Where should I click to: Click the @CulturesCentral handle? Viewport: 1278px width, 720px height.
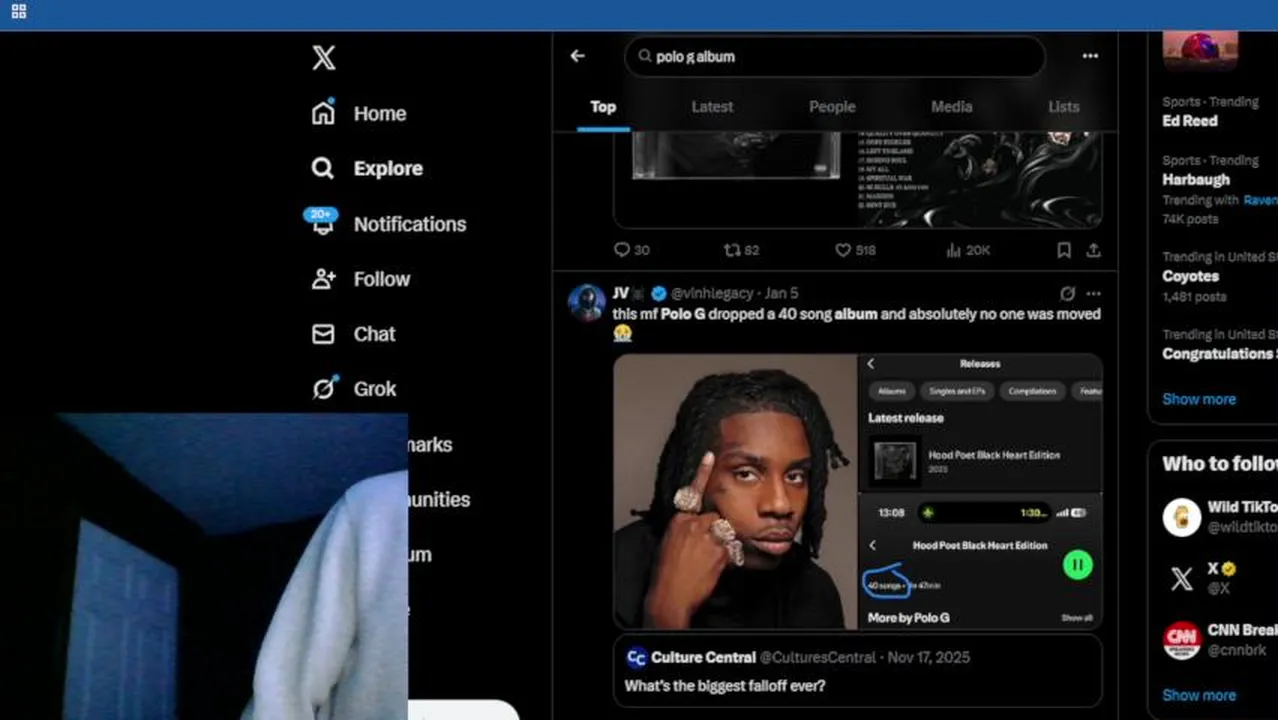point(817,657)
